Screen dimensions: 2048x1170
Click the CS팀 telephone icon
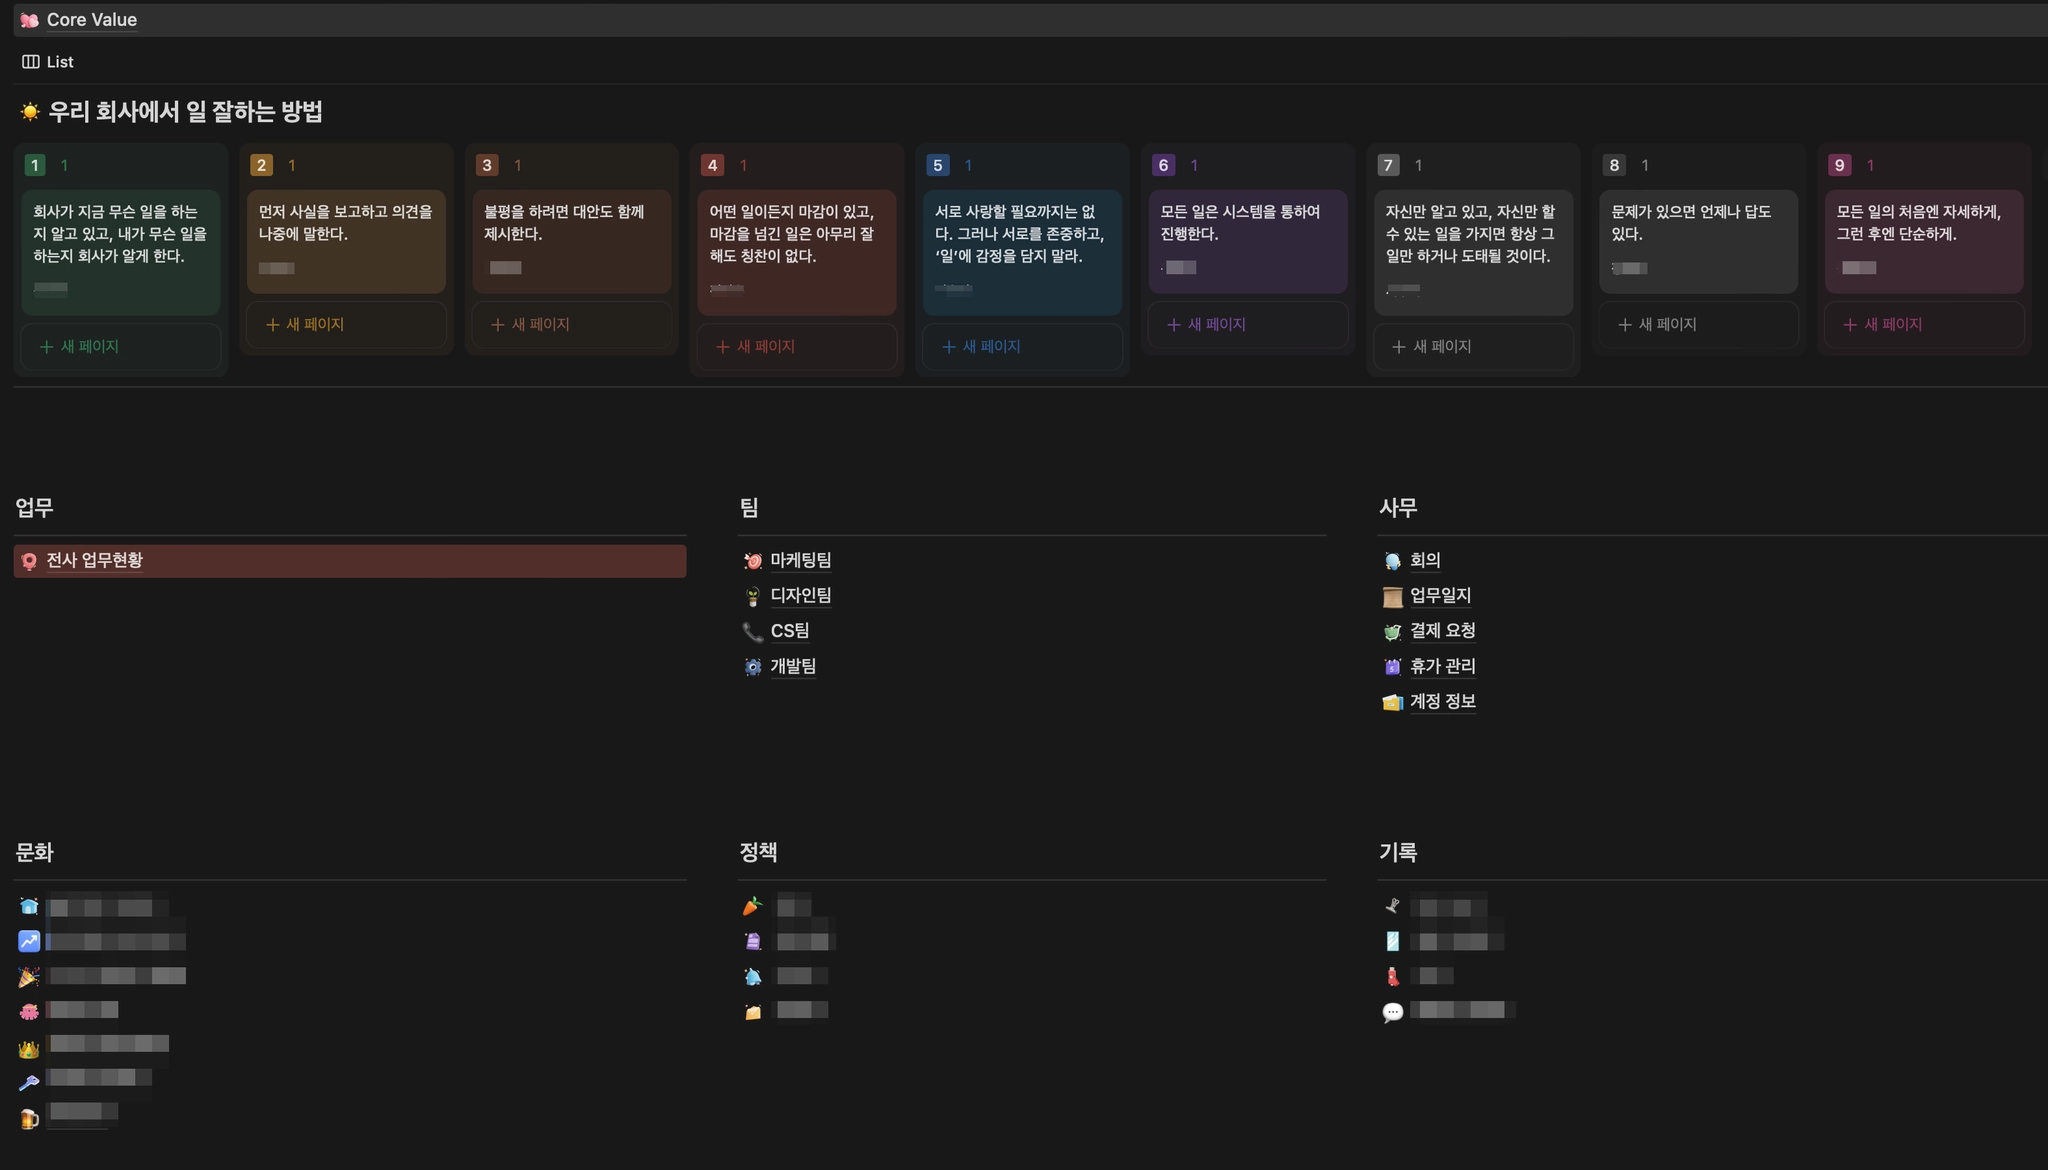click(753, 631)
